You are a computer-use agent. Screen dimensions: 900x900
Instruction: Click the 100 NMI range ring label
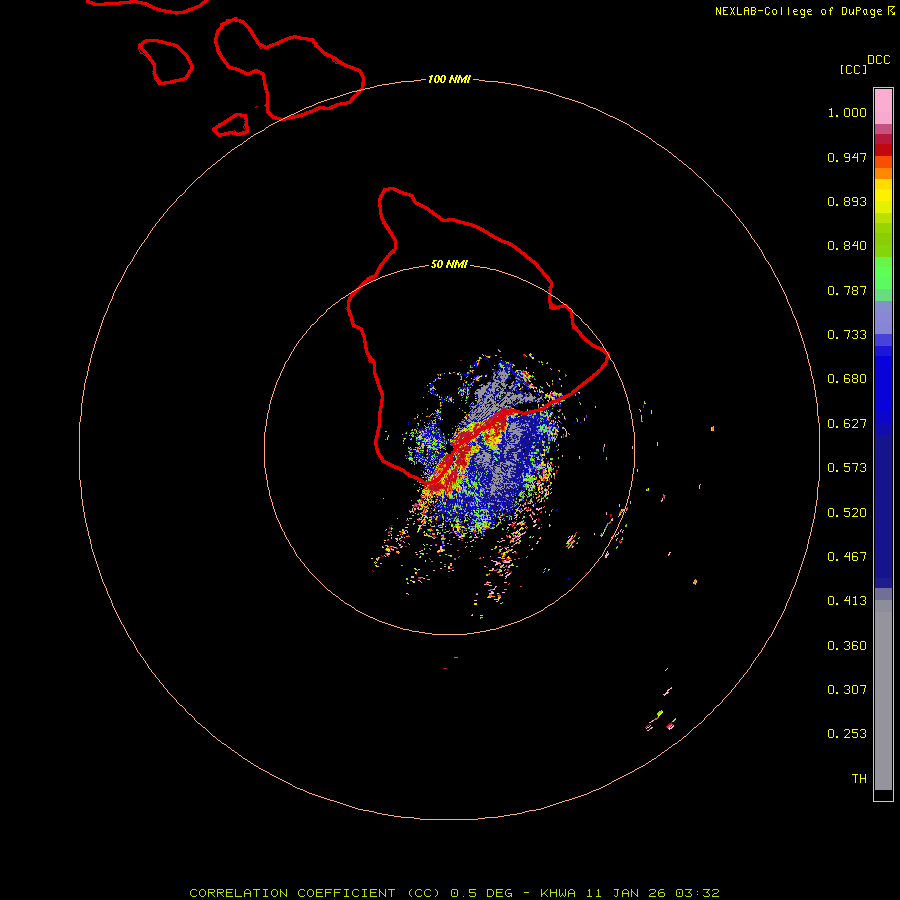(449, 79)
